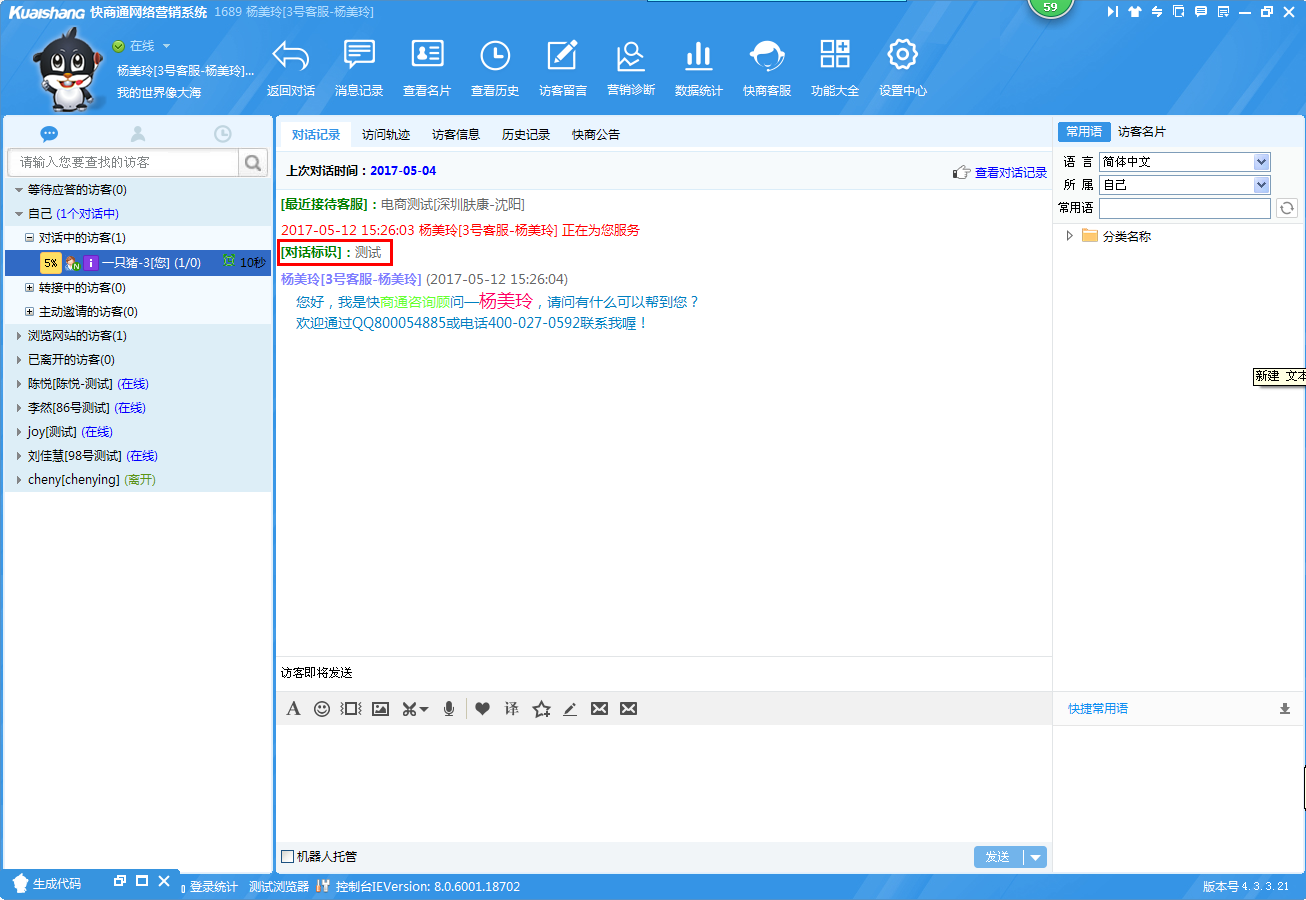Click 查看对话记录 link

click(1010, 172)
